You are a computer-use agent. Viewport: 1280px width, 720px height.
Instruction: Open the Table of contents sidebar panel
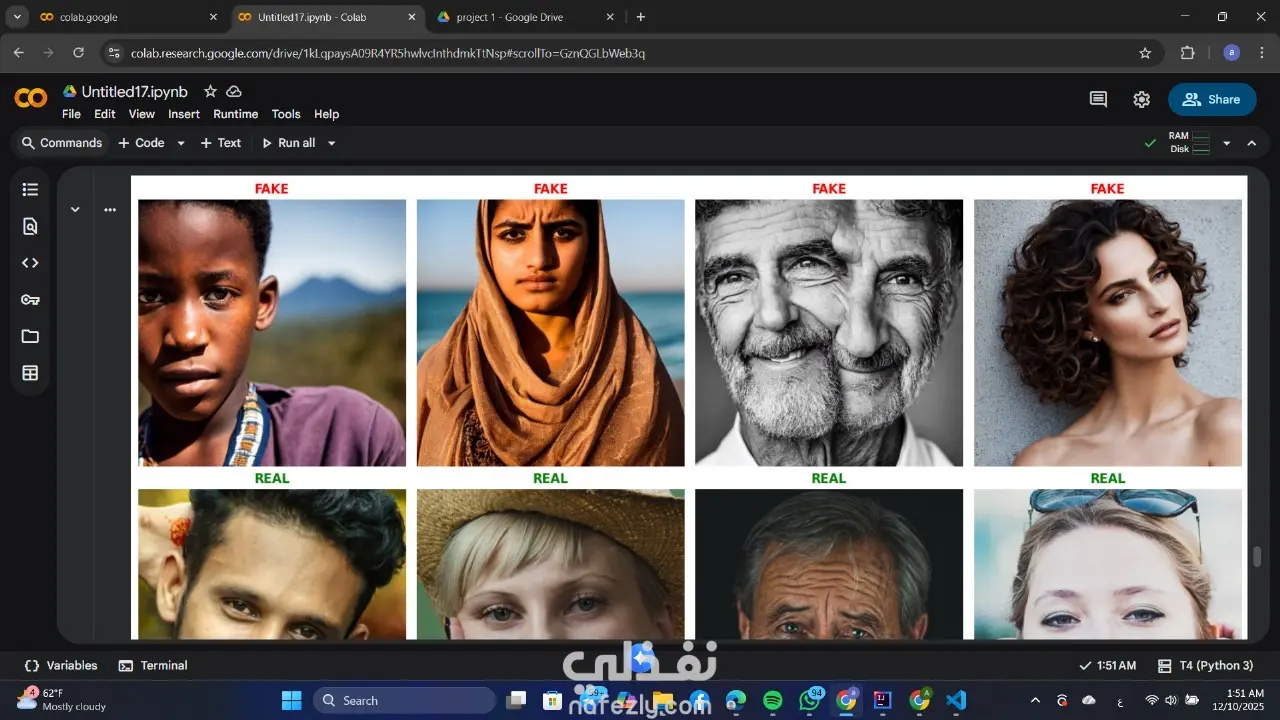tap(30, 190)
